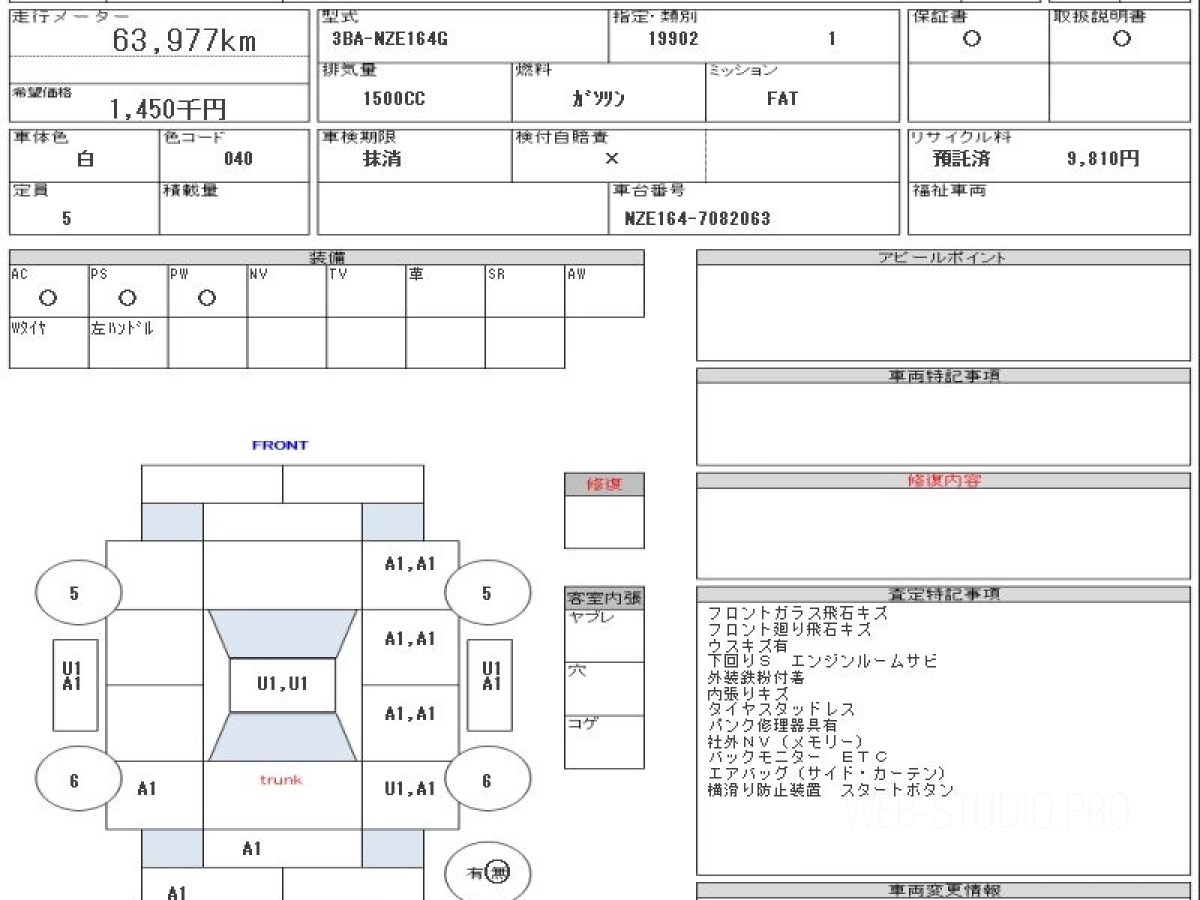1200x900 pixels.
Task: Click note line バックモニター ETC
Action: click(797, 758)
